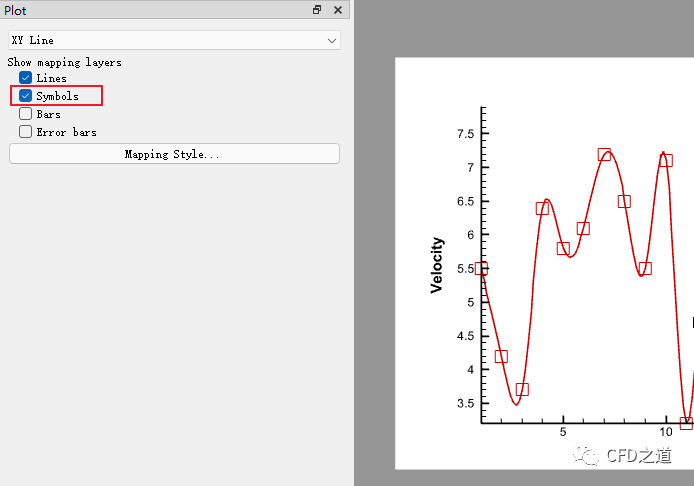694x486 pixels.
Task: Close the Plot panel
Action: click(338, 10)
